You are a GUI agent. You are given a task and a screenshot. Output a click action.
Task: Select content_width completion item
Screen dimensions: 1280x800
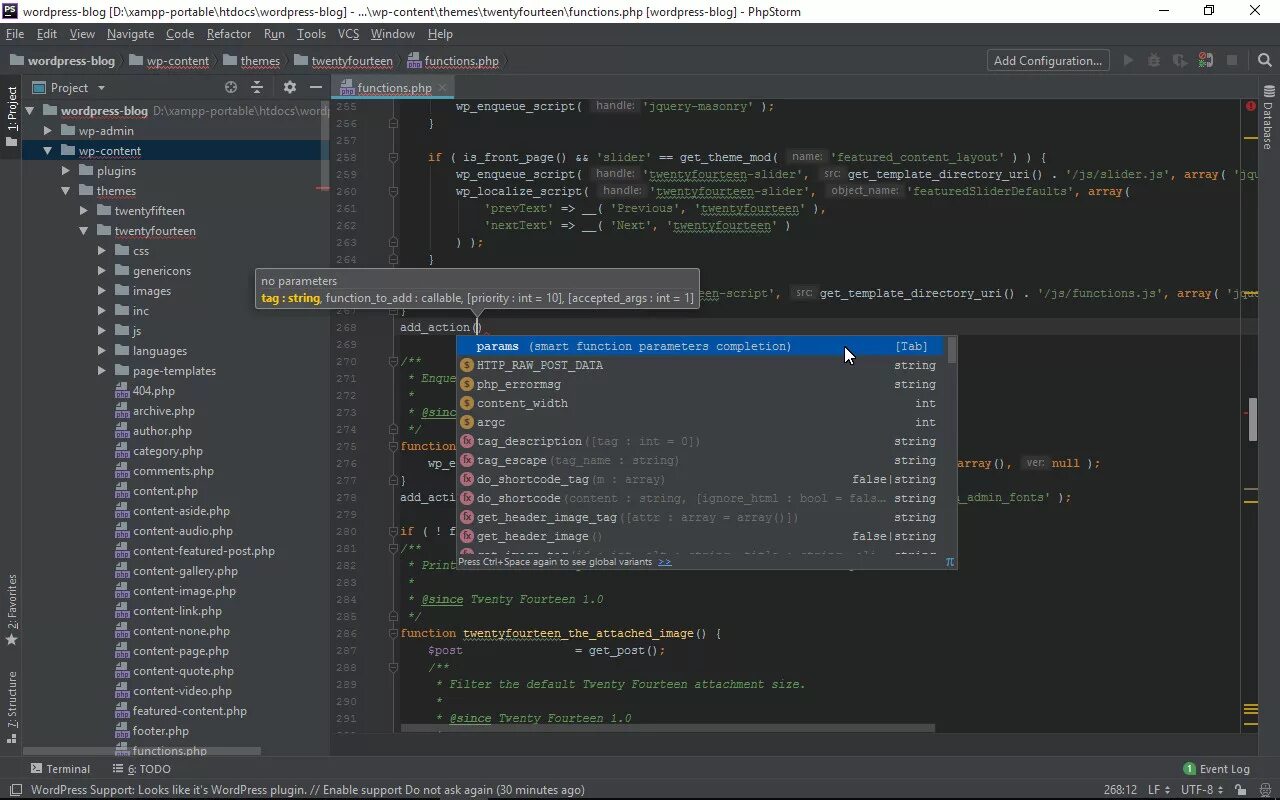tap(702, 403)
